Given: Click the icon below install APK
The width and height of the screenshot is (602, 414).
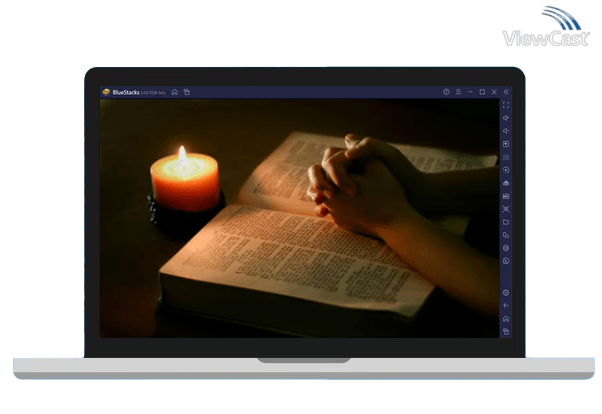Looking at the screenshot, I should point(506,196).
